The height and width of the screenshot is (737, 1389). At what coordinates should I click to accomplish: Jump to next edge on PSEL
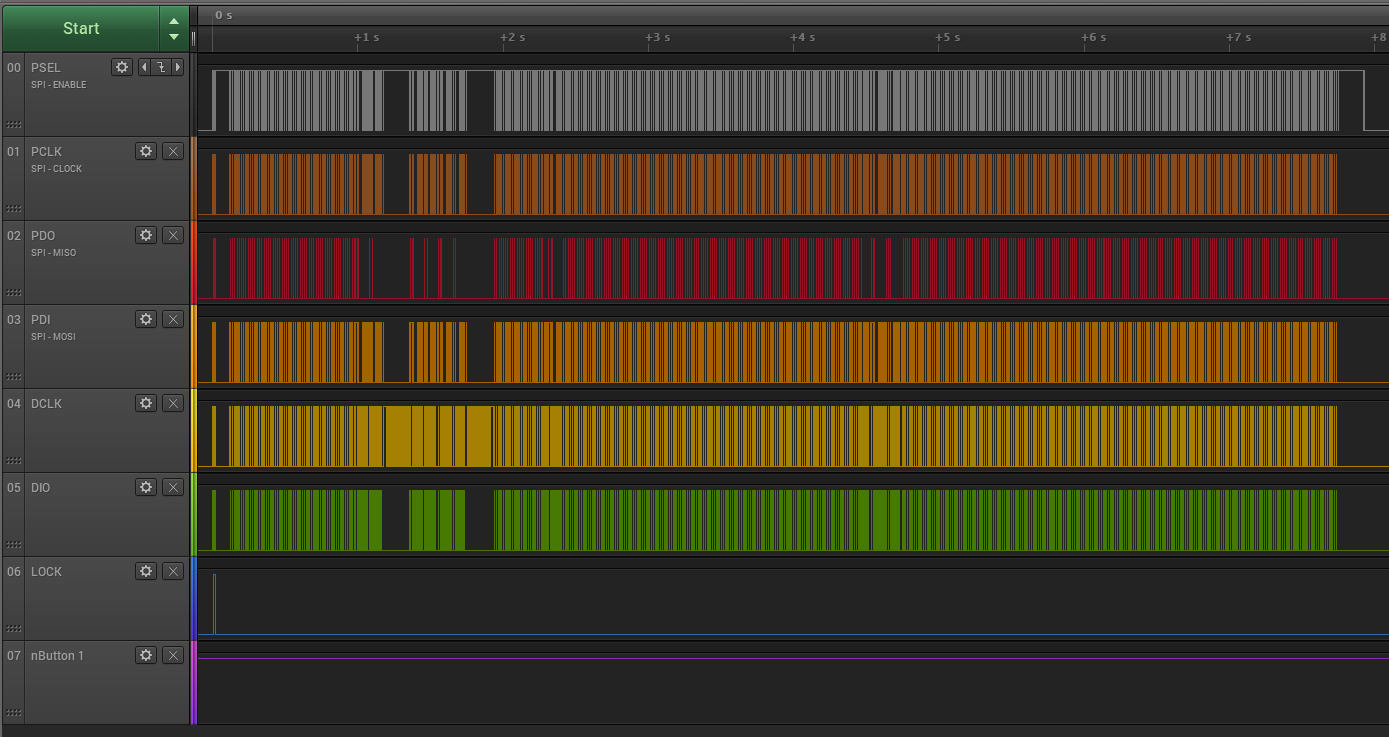coord(178,67)
